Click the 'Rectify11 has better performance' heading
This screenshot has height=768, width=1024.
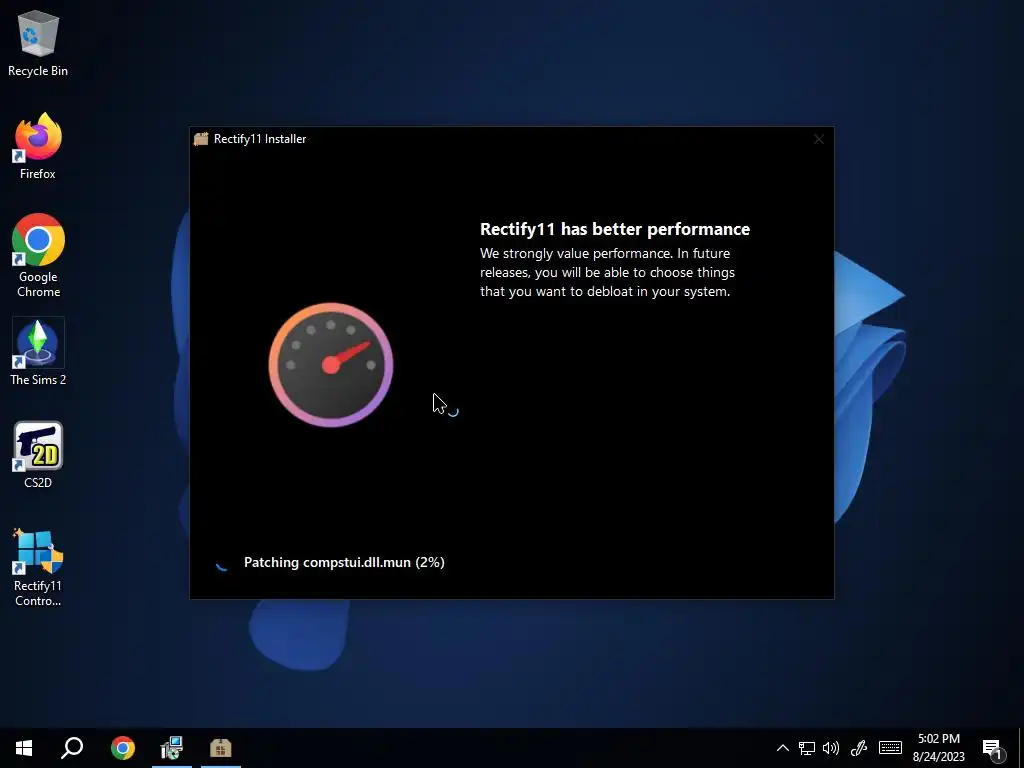point(615,229)
